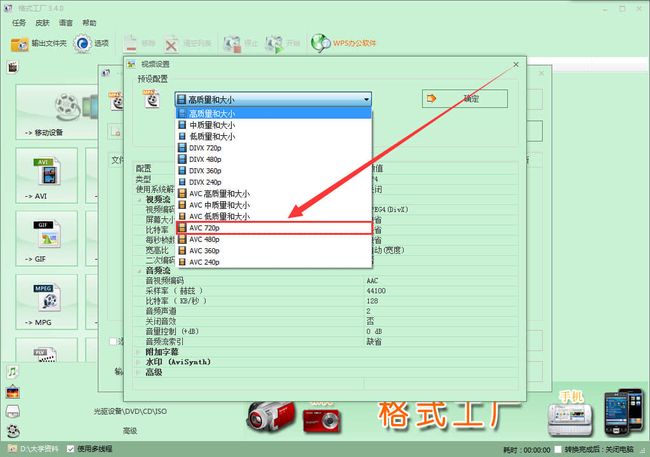Select 中质量和大小 preset option
The width and height of the screenshot is (650, 457).
pyautogui.click(x=274, y=125)
